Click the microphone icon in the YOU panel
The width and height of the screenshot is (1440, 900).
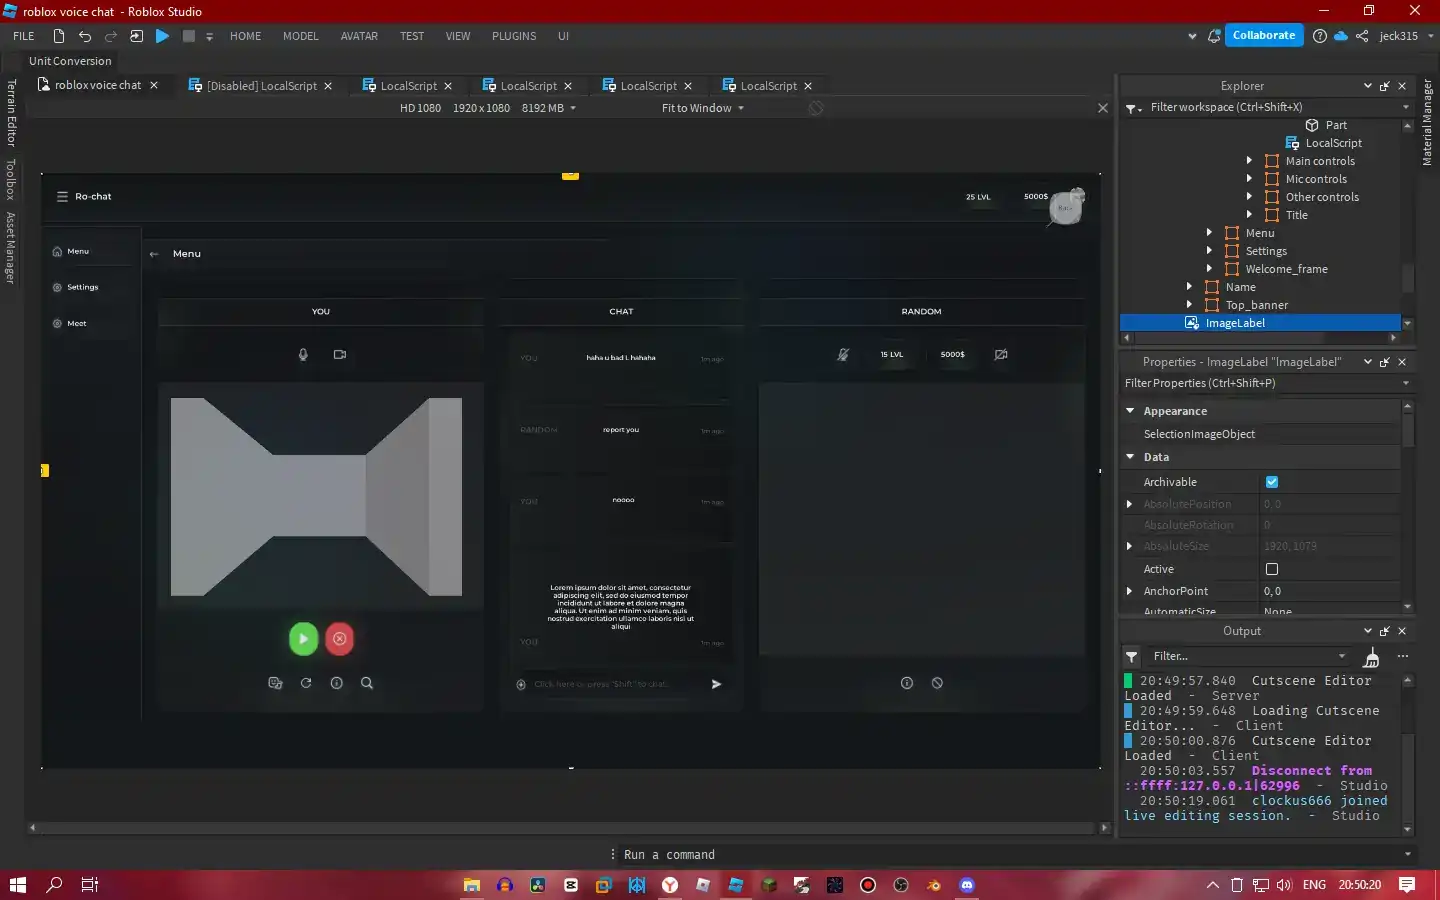[303, 354]
